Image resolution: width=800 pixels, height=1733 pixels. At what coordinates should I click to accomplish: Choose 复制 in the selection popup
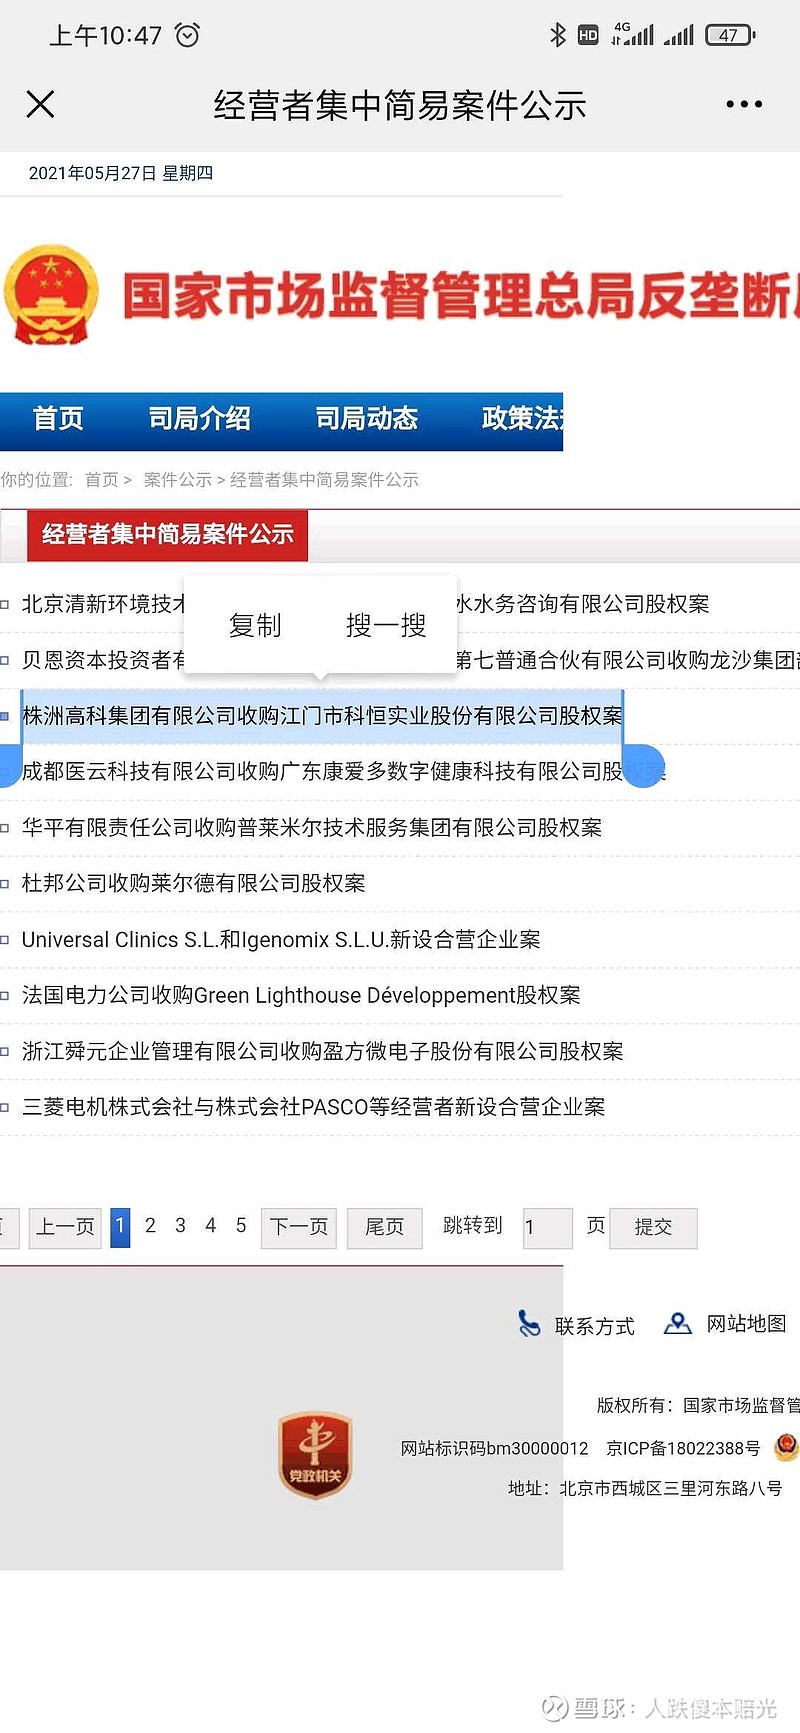coord(255,625)
